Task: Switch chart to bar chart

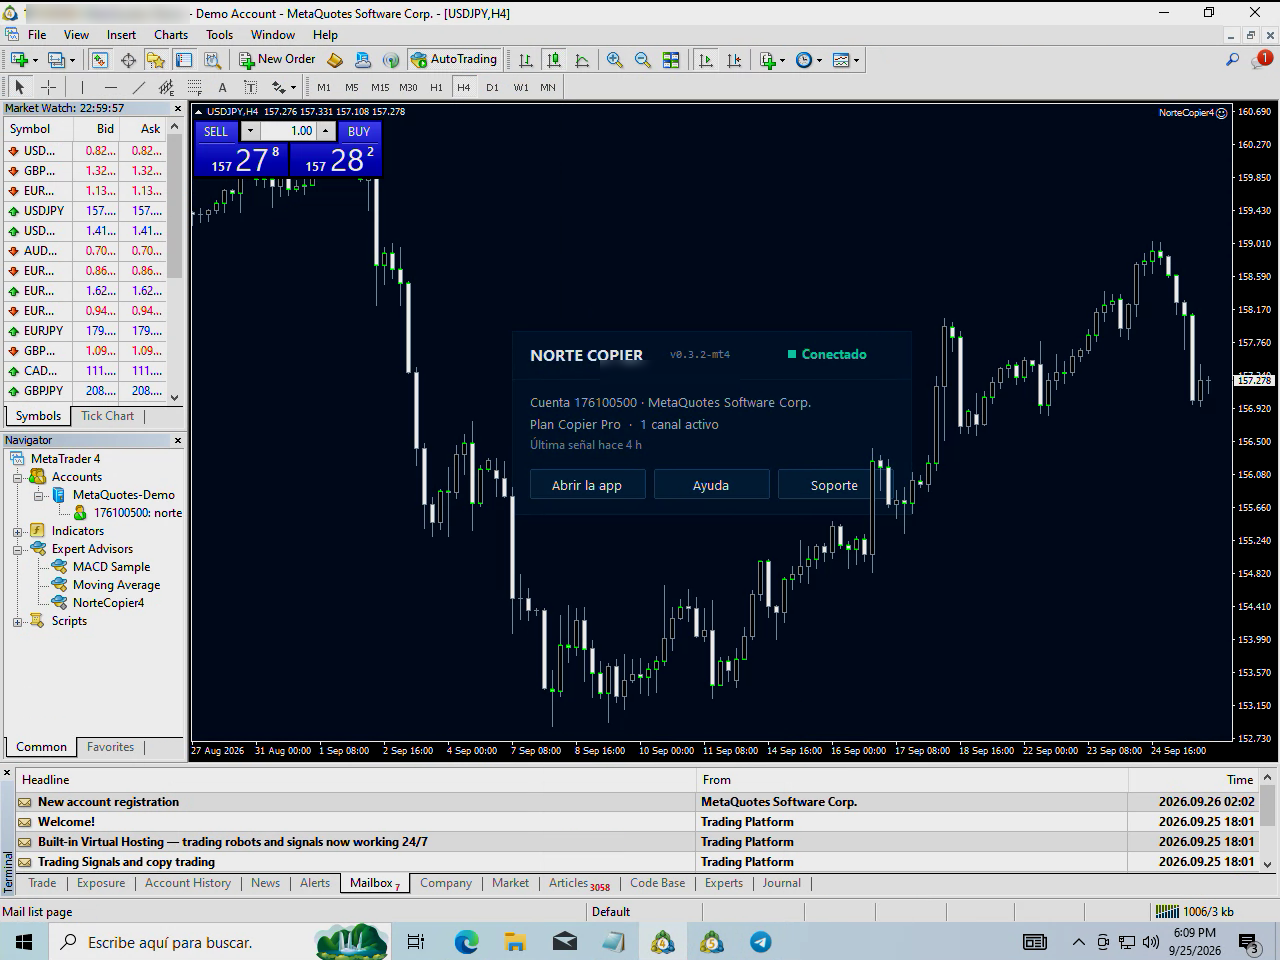Action: 526,60
